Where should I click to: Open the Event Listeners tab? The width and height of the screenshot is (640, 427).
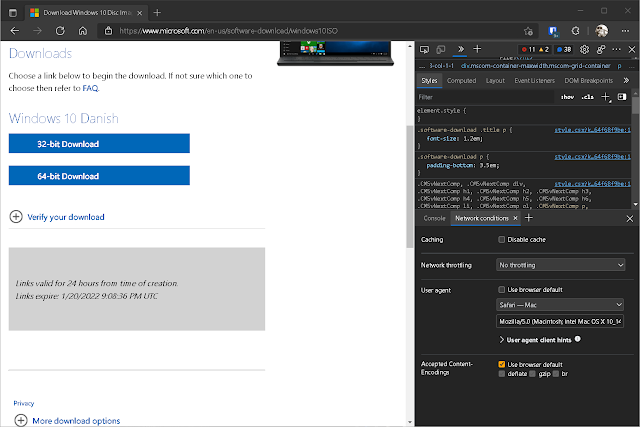click(x=534, y=81)
